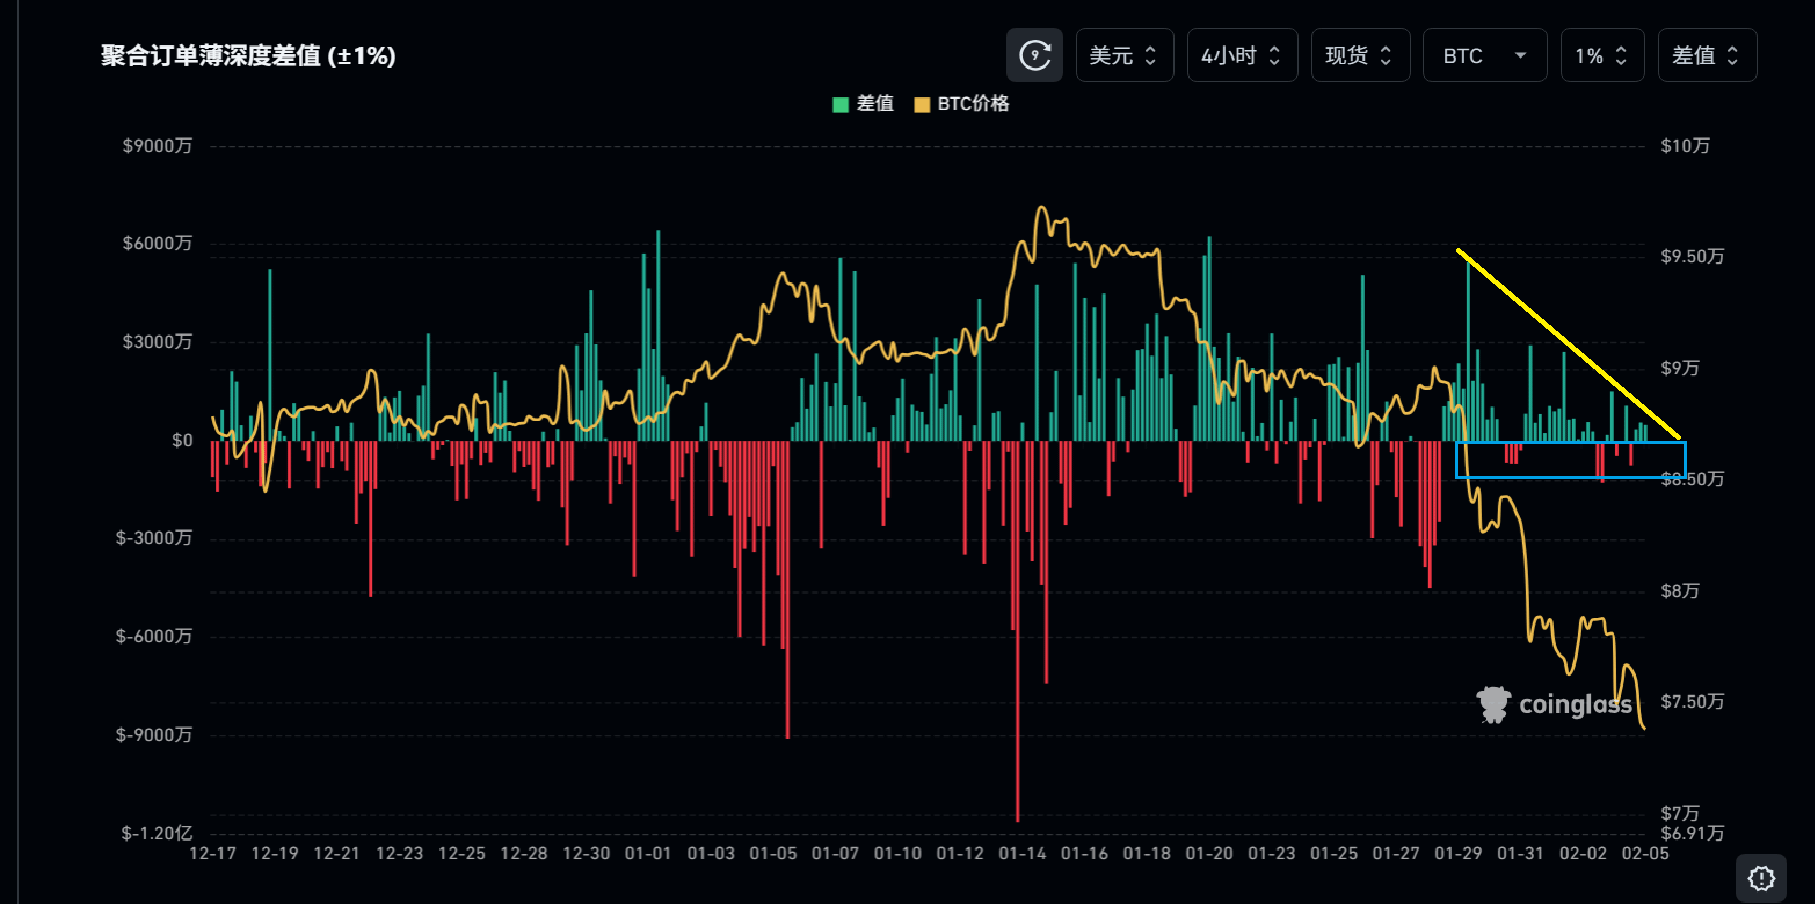Viewport: 1815px width, 904px height.
Task: Select the 01-23 date label
Action: tap(1272, 853)
